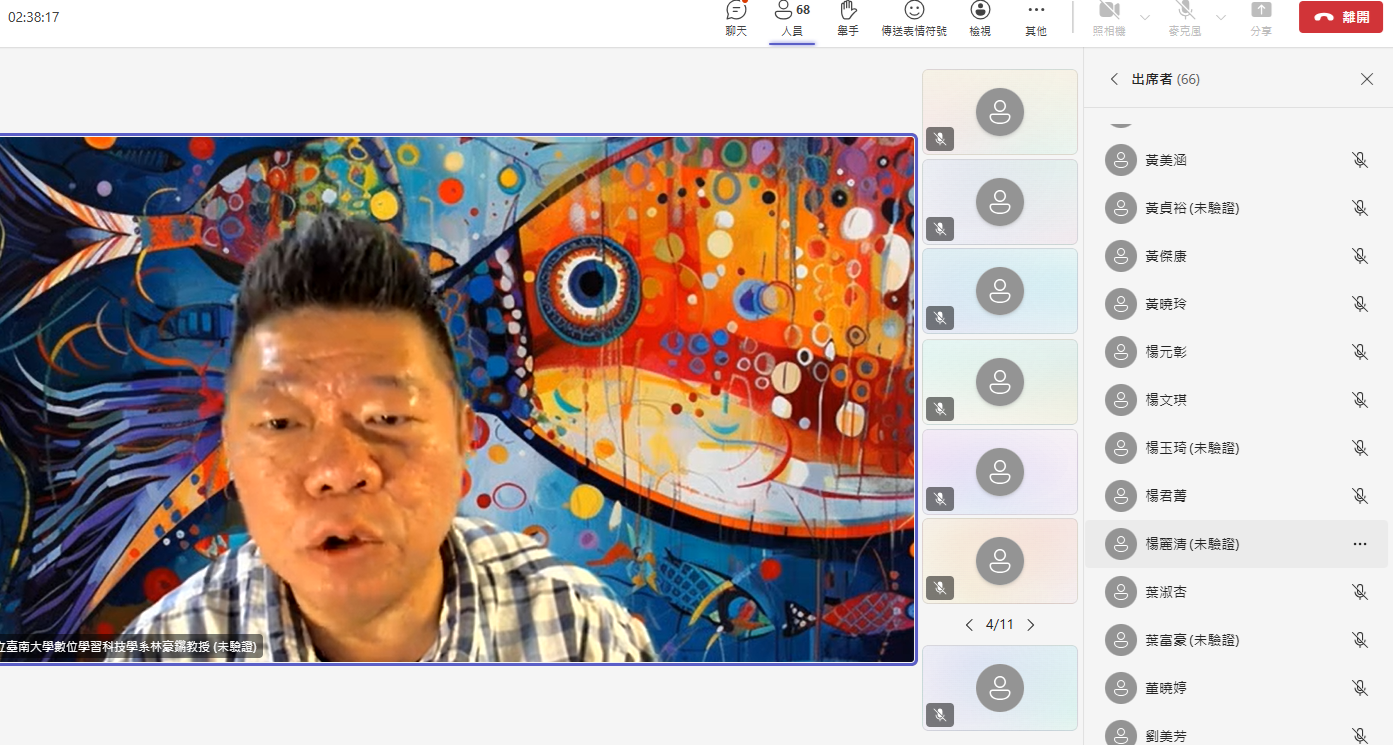The image size is (1393, 745).
Task: Click the avatar of 楊麗清
Action: pyautogui.click(x=1121, y=544)
